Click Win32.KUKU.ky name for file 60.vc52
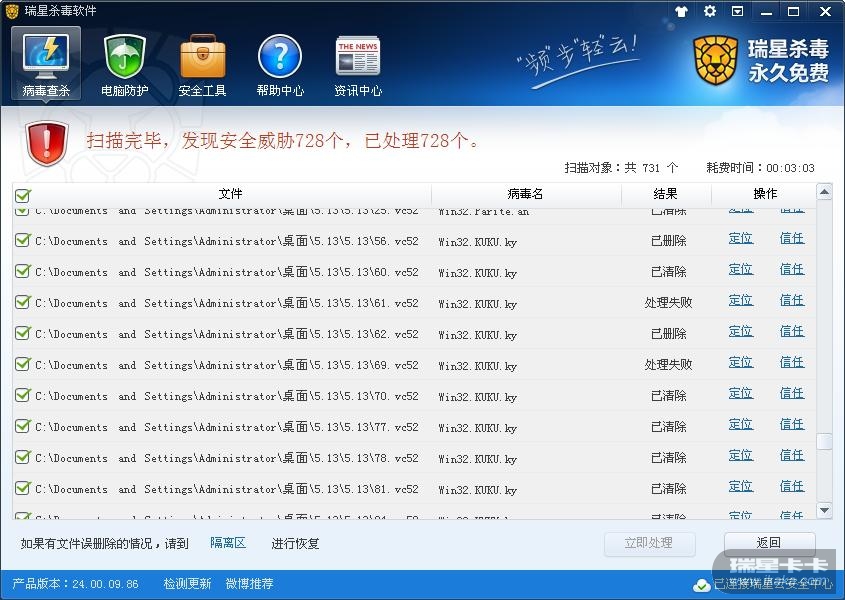 point(477,273)
